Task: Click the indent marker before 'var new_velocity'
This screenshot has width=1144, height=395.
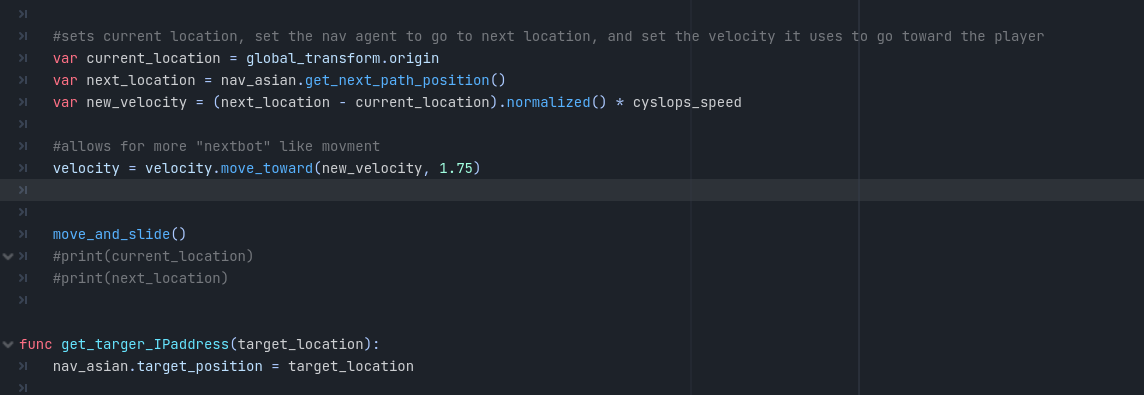Action: point(23,102)
